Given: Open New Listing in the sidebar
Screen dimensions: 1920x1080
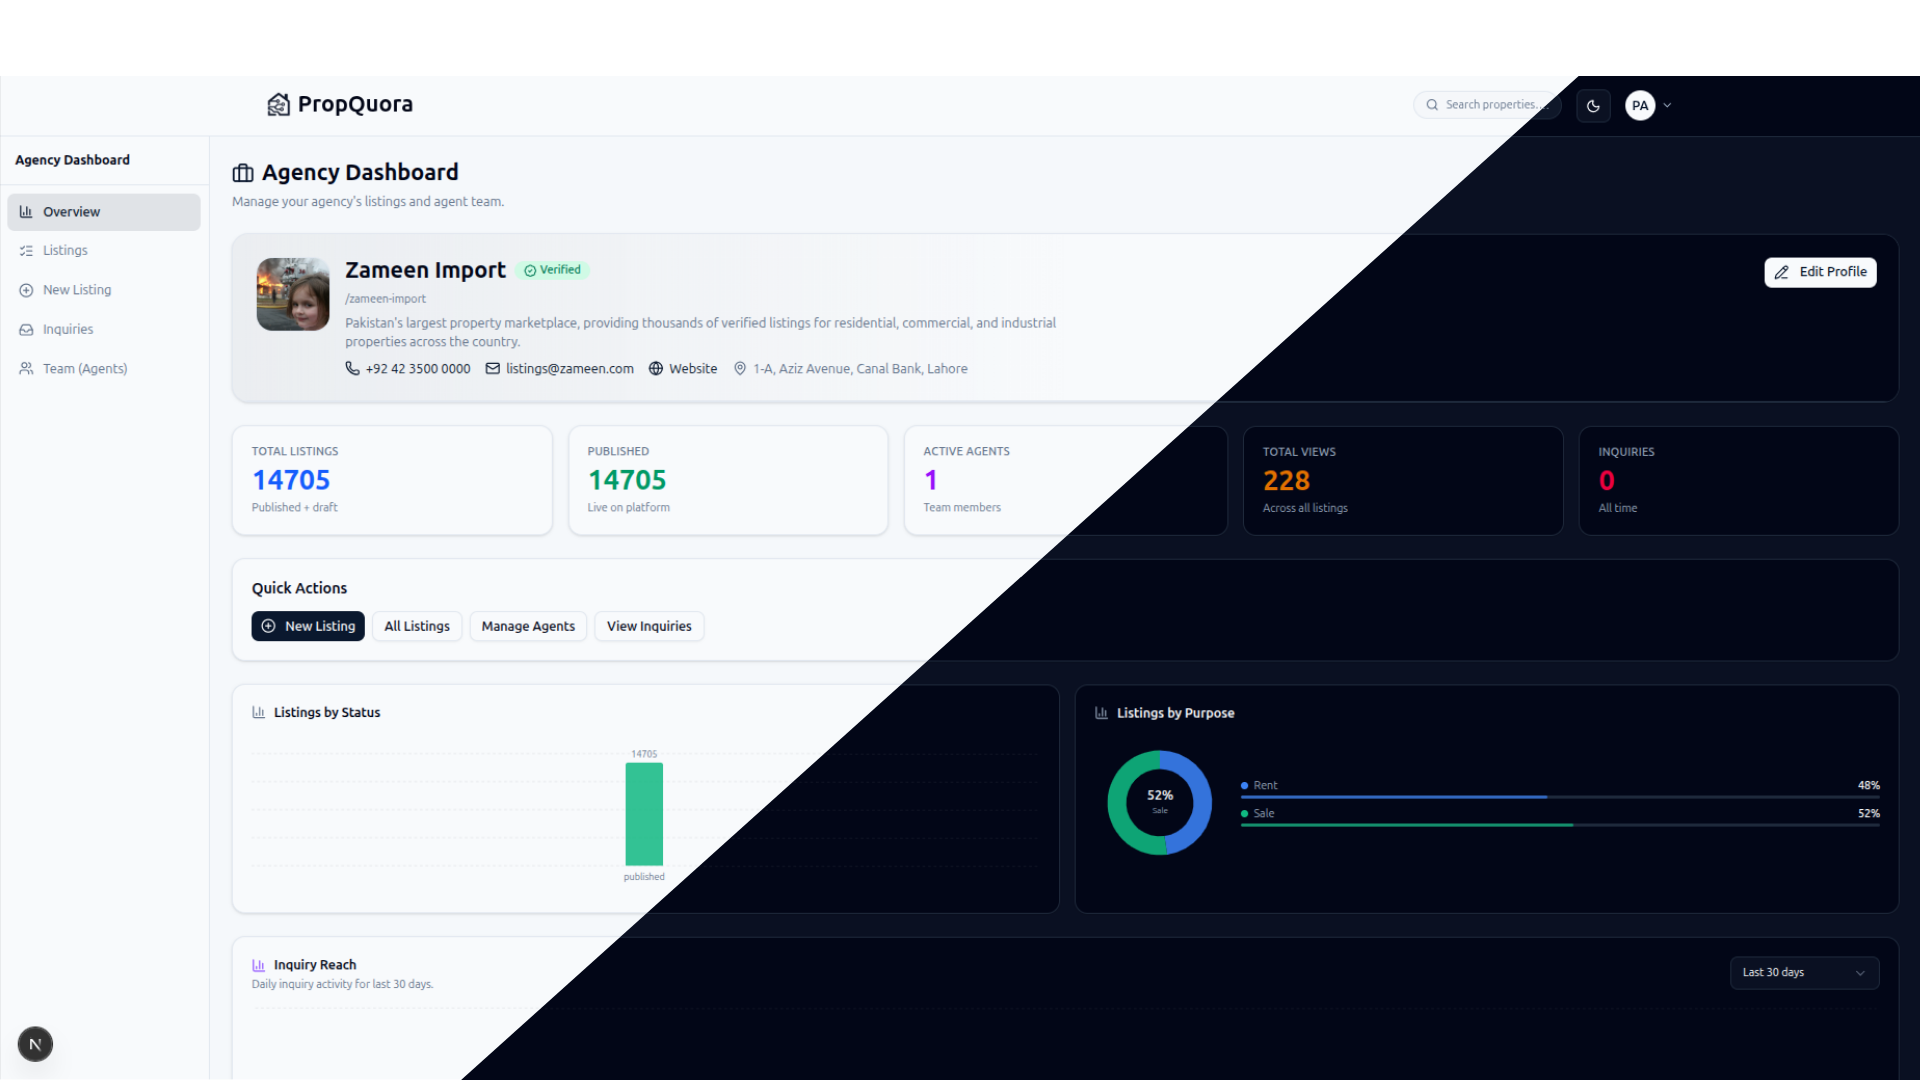Looking at the screenshot, I should (x=104, y=290).
